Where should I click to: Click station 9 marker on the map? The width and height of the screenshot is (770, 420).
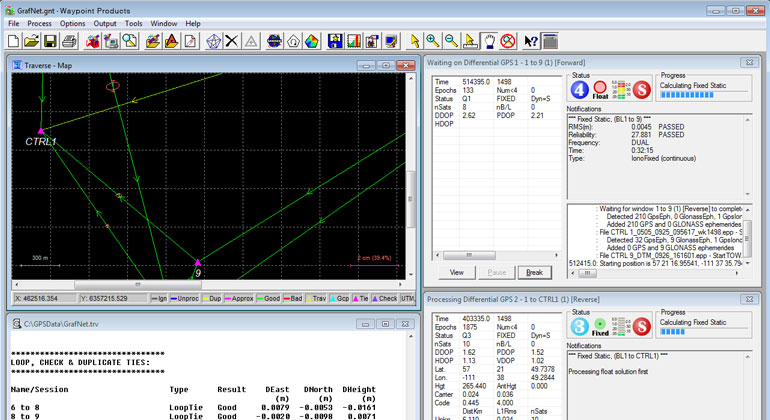[197, 262]
